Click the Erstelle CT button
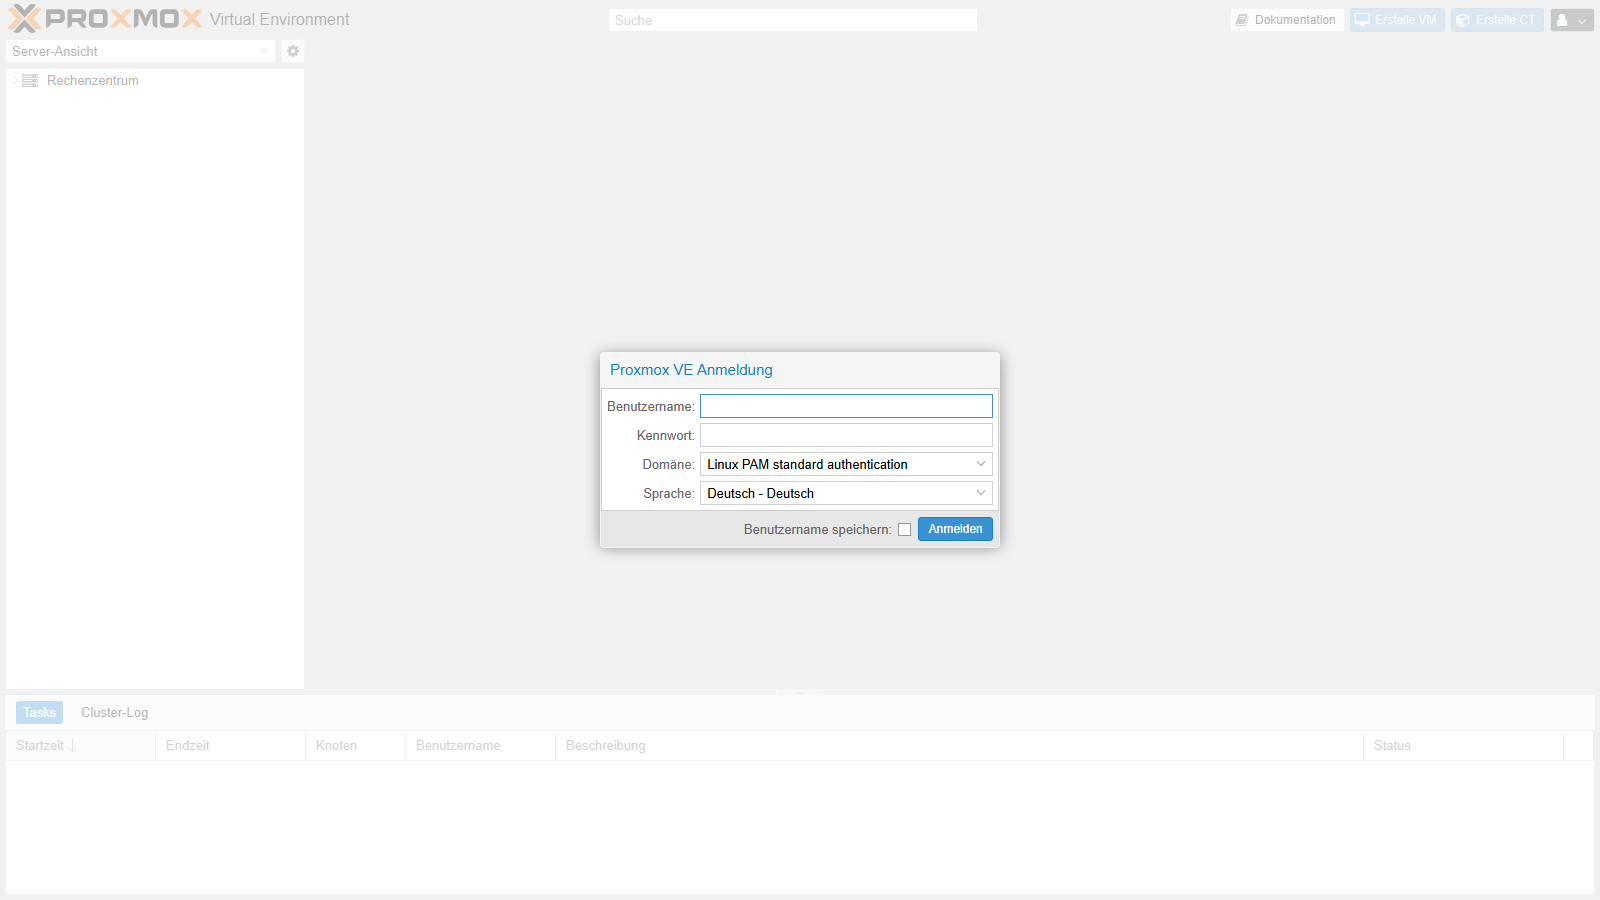Viewport: 1600px width, 900px height. click(1497, 20)
